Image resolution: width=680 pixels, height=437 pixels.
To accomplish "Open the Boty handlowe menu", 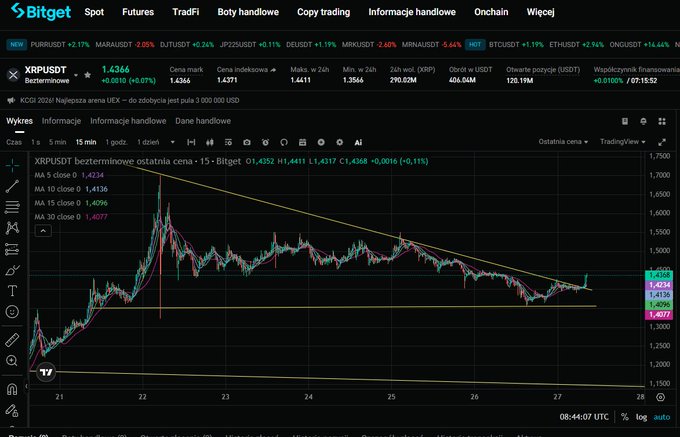I will 248,12.
